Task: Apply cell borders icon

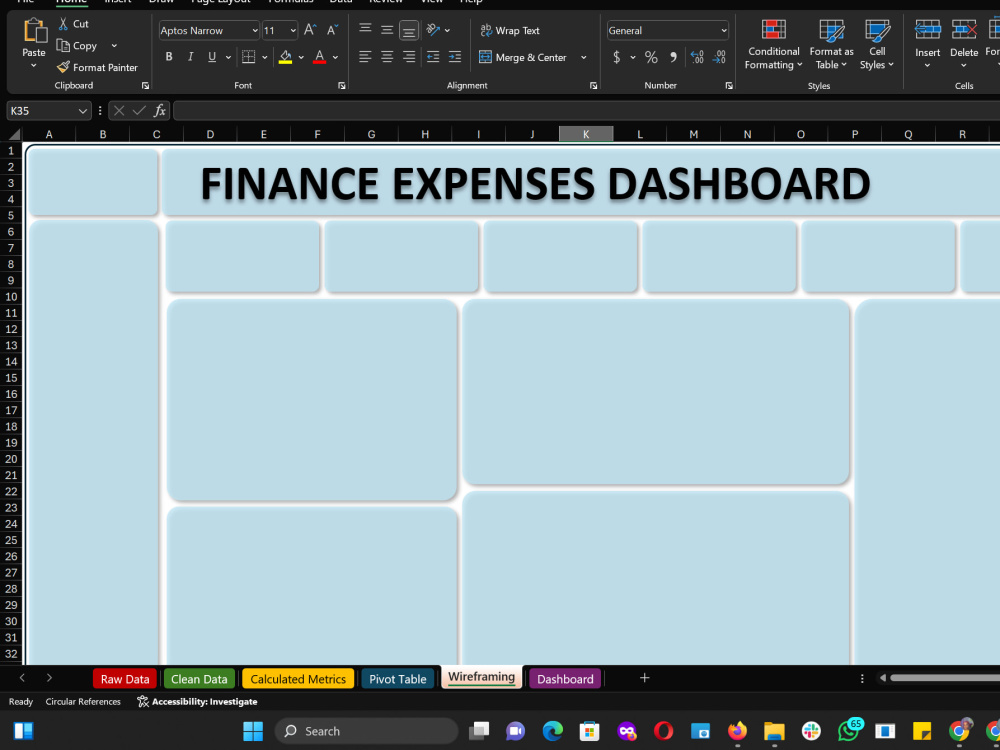Action: click(249, 57)
